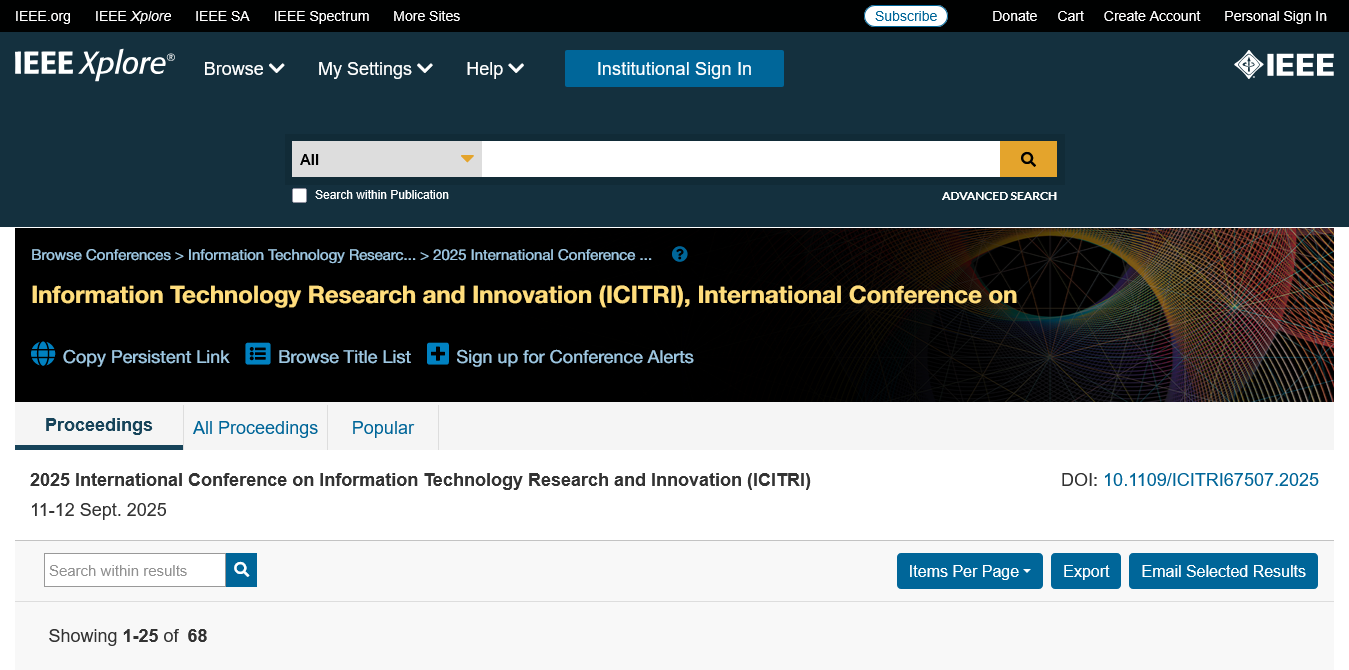Screen dimensions: 1349x670
Task: Click the Subscribe button in top bar
Action: tap(905, 16)
